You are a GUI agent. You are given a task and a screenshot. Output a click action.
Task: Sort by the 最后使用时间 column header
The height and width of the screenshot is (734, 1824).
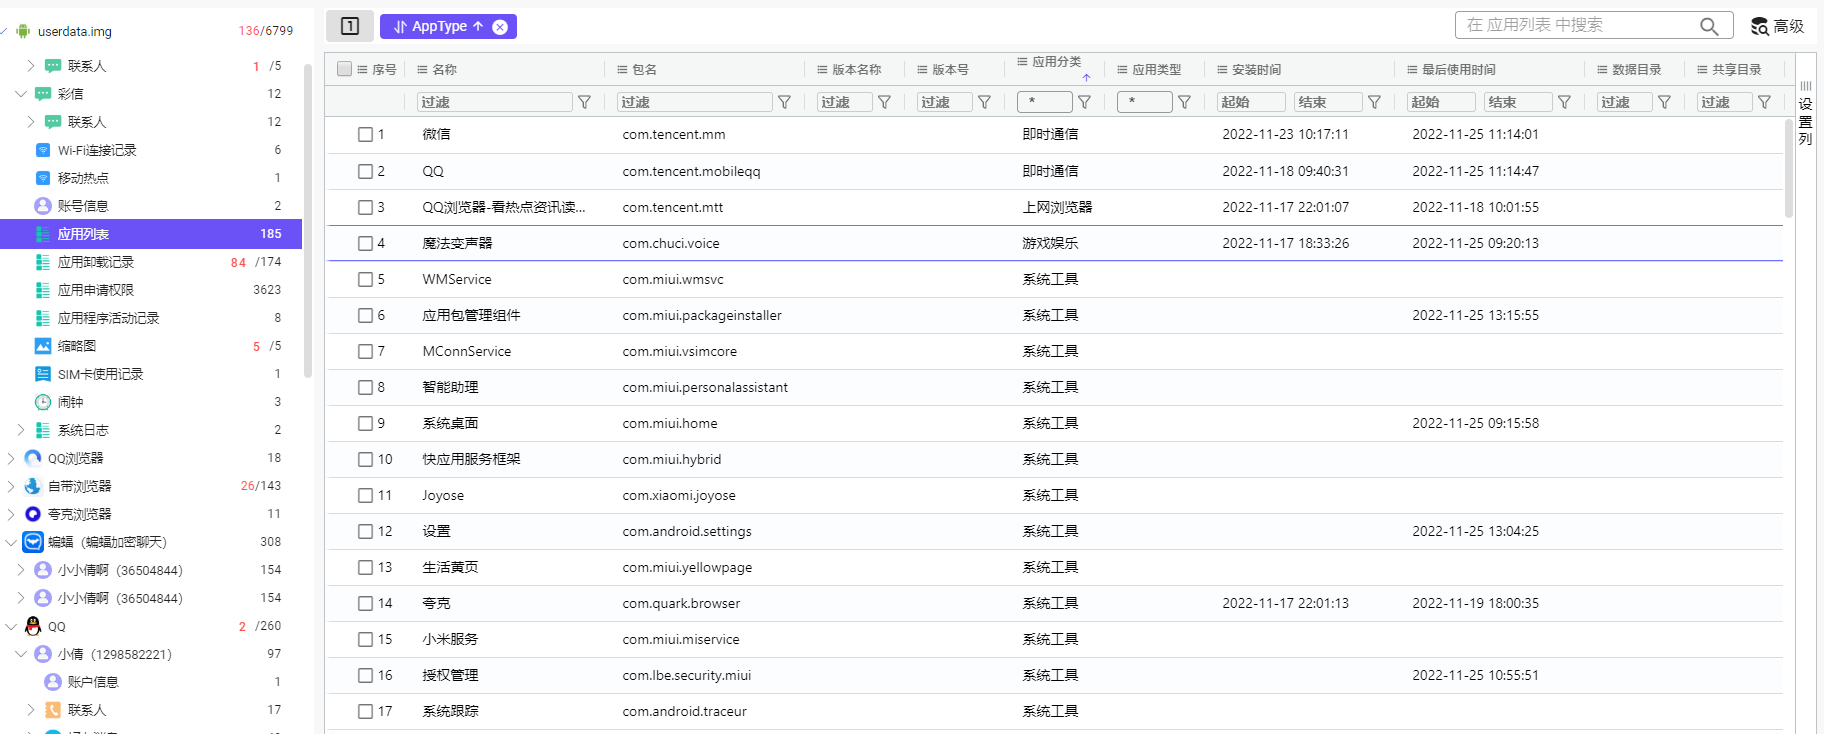(x=1459, y=69)
